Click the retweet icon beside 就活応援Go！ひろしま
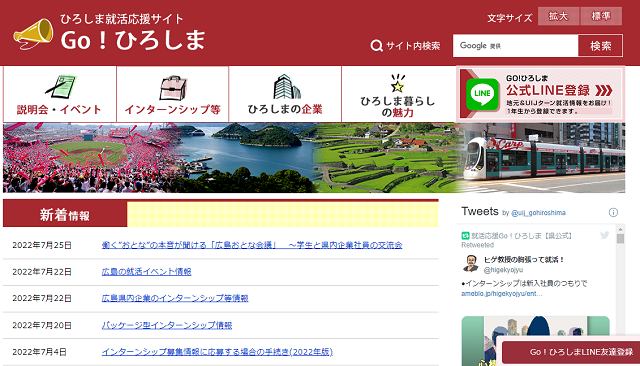640x366 pixels. (465, 235)
